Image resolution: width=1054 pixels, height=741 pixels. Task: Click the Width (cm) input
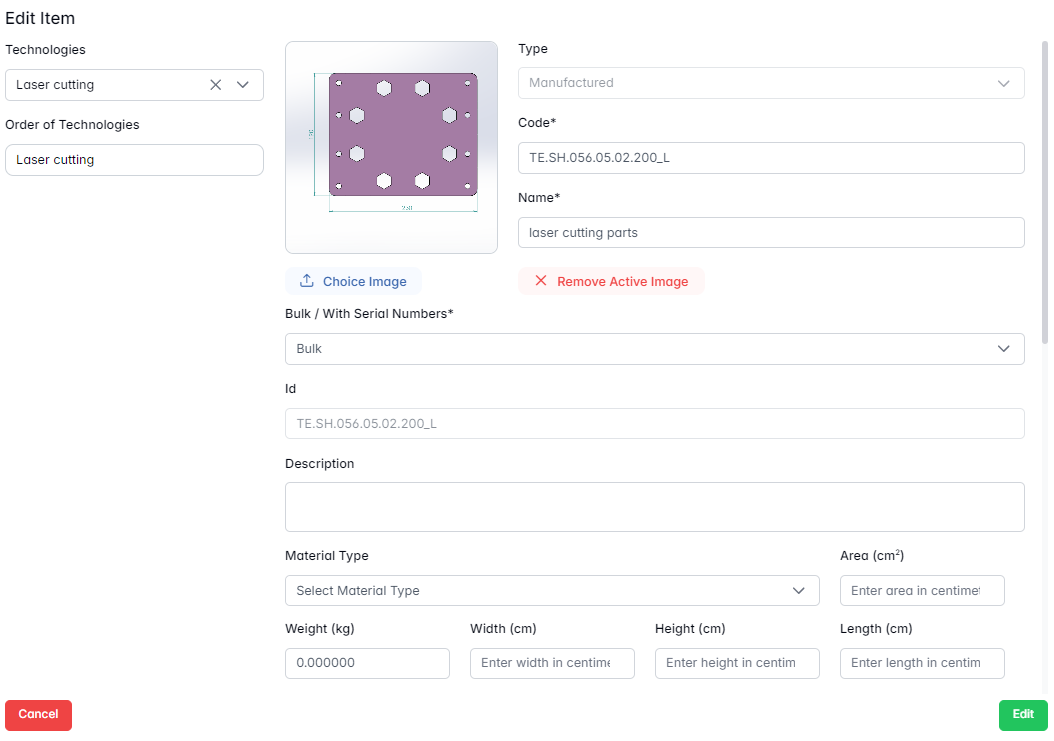click(x=552, y=663)
